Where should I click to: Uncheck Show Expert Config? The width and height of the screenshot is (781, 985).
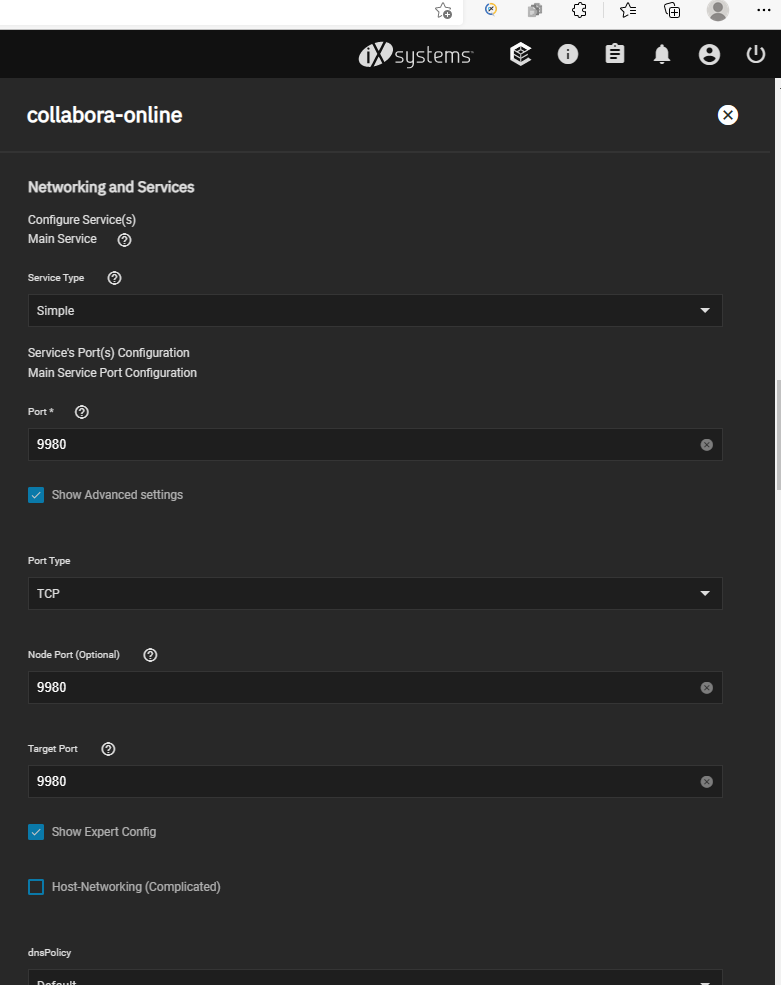coord(36,832)
